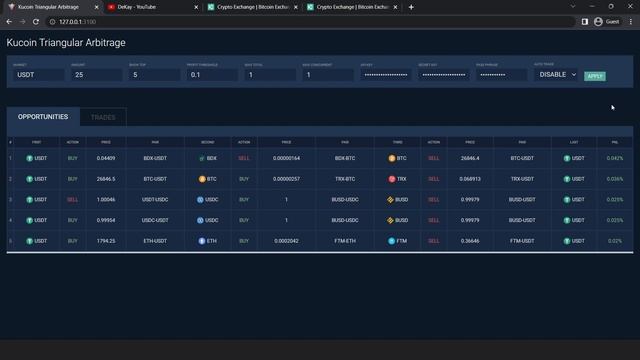
Task: Click the BUSD coin icon in the USDC-USDT row
Action: click(x=390, y=220)
